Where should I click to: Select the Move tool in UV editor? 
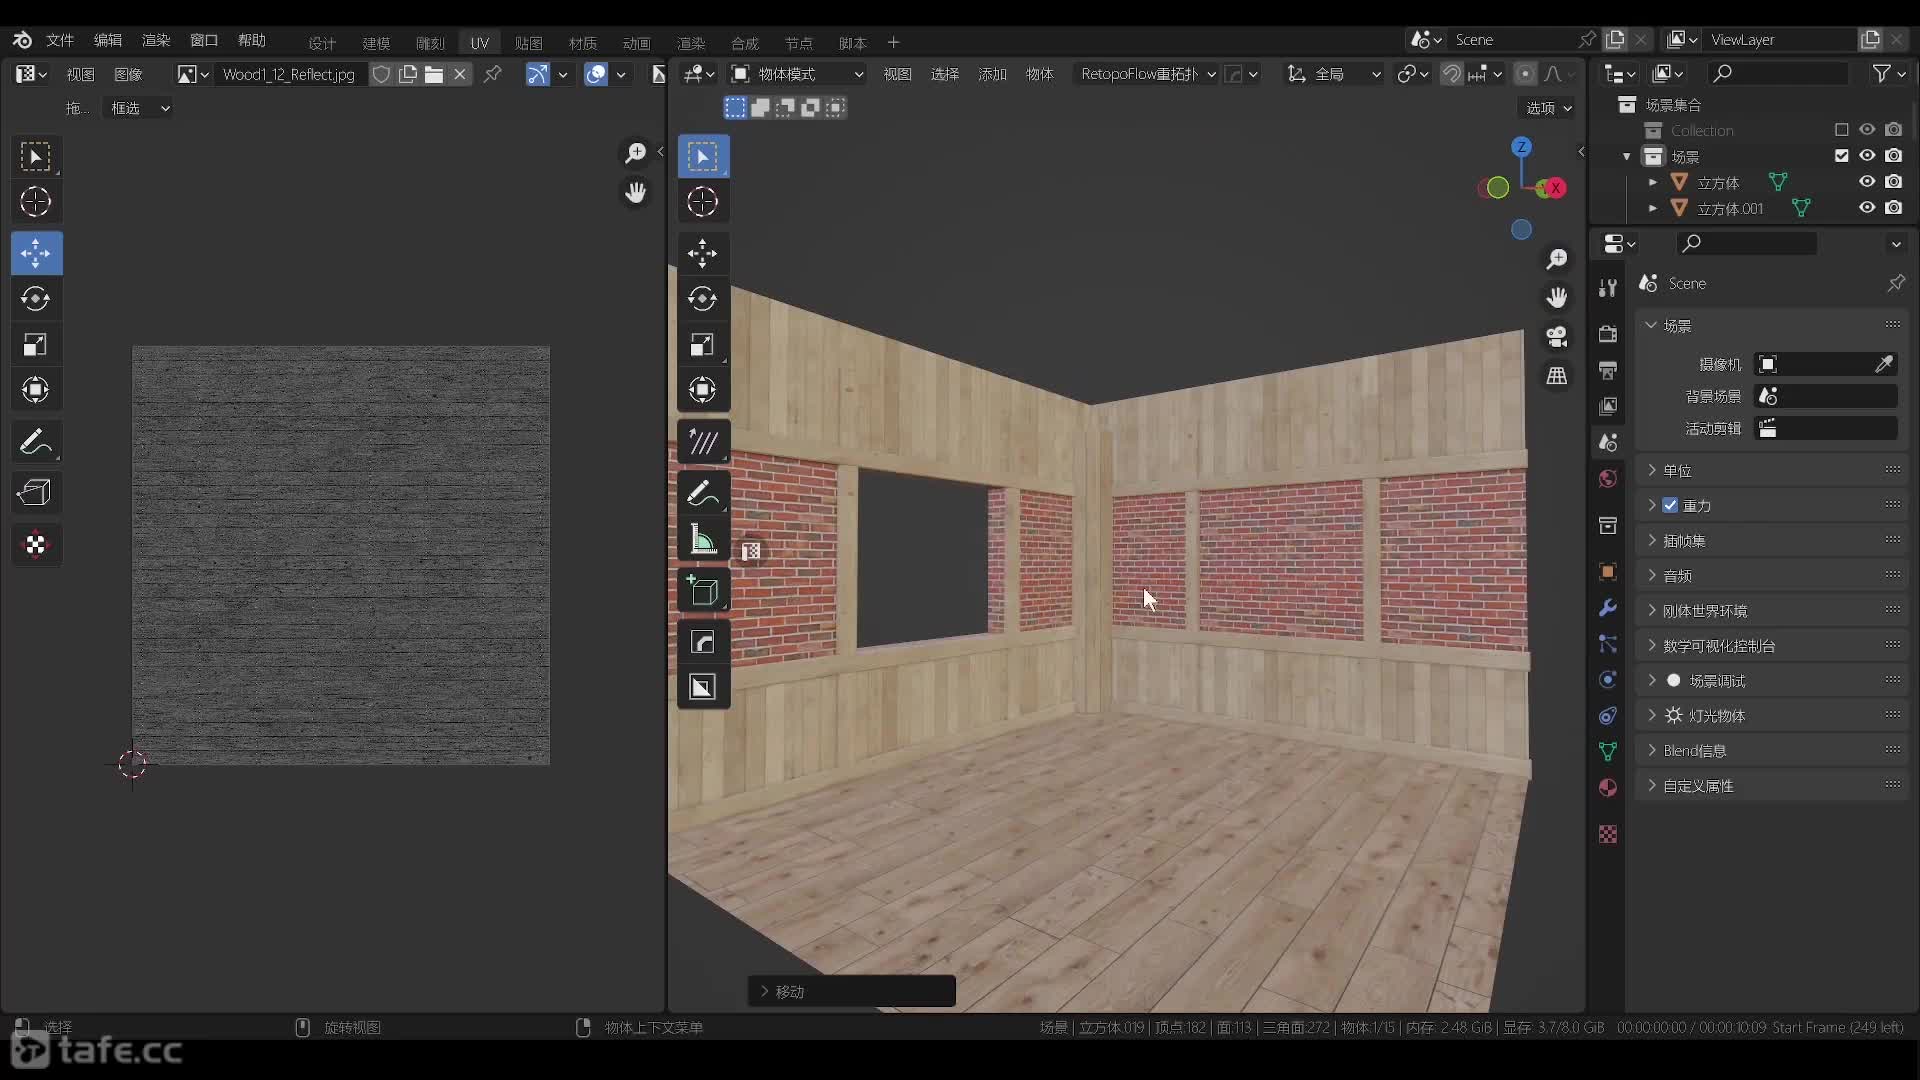(36, 253)
